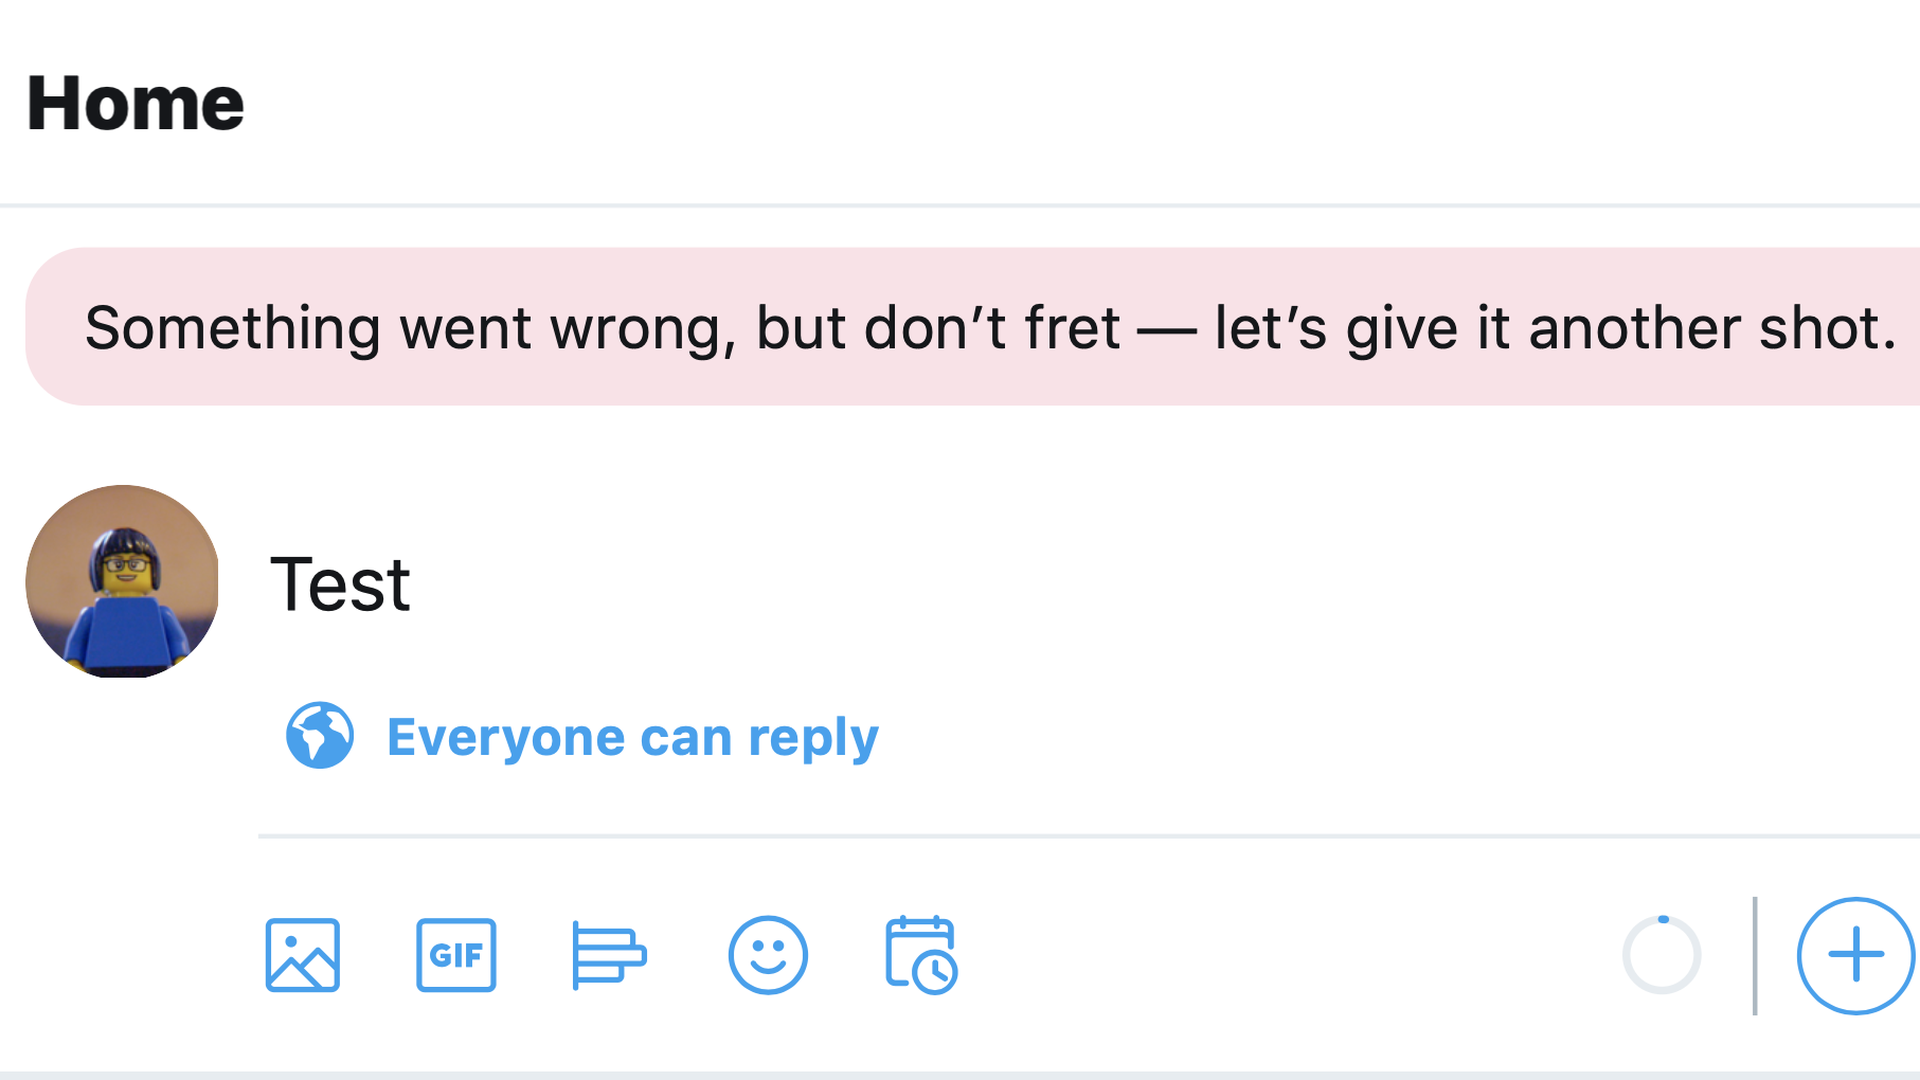Click the character count progress circle

tap(1661, 956)
